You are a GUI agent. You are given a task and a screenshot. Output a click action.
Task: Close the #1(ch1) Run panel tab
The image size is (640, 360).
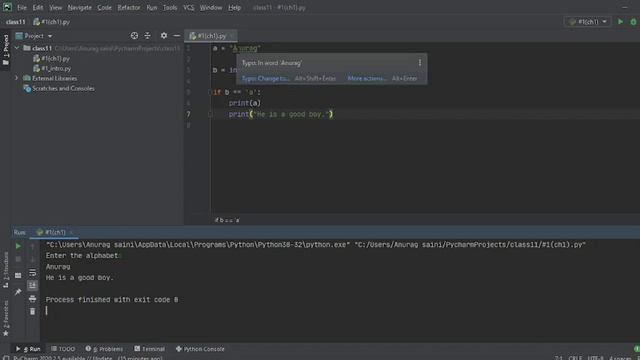(71, 232)
